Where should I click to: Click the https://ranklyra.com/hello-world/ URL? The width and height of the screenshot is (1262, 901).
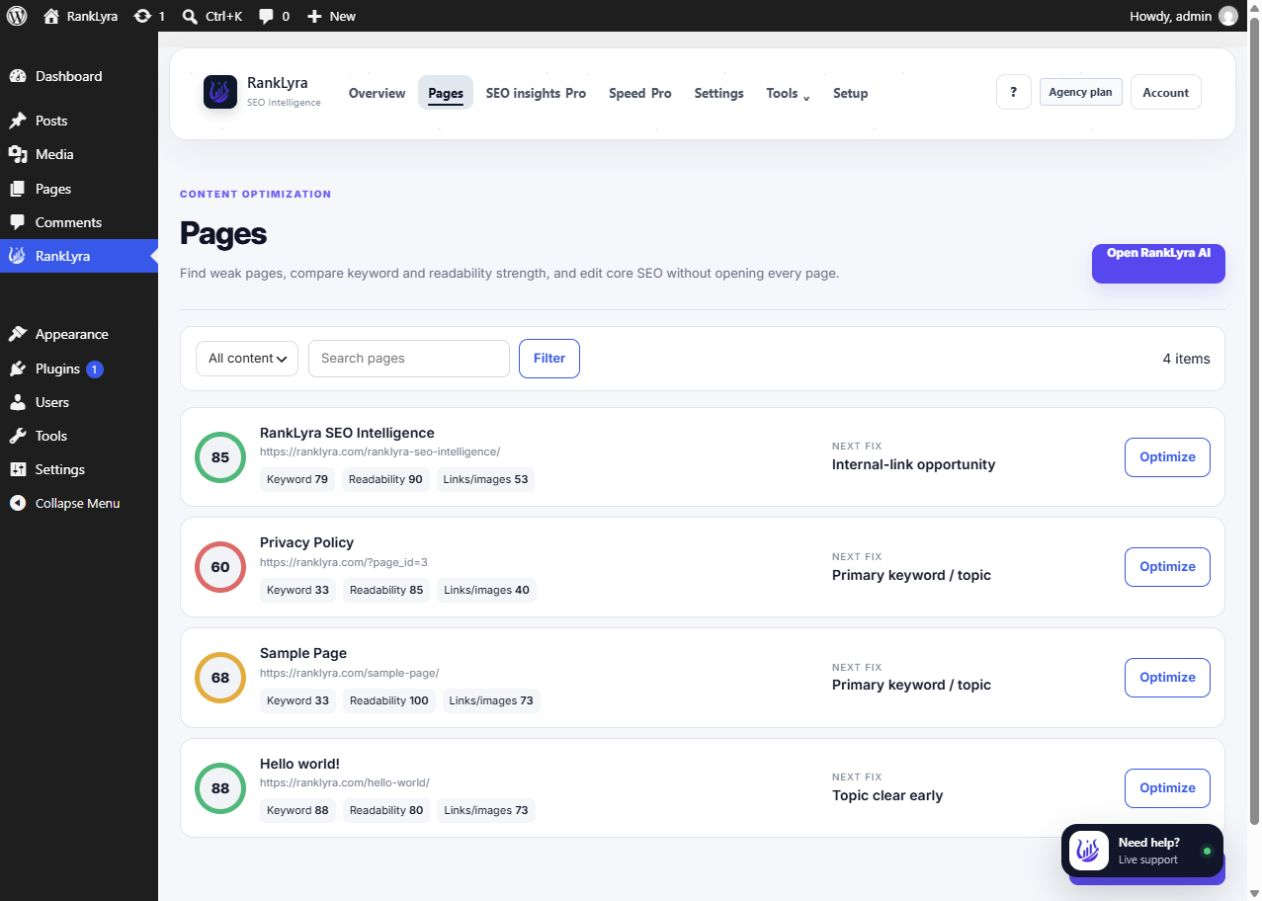345,783
